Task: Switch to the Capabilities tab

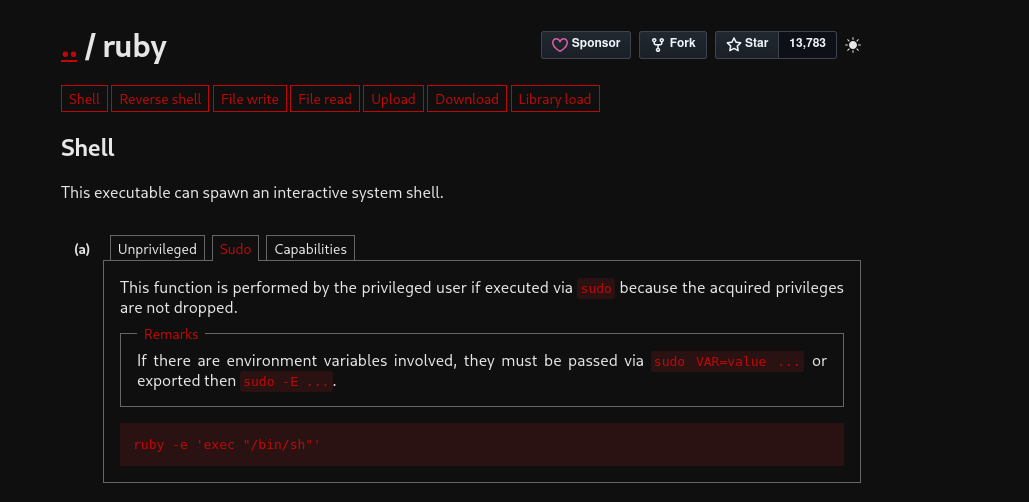Action: [310, 249]
